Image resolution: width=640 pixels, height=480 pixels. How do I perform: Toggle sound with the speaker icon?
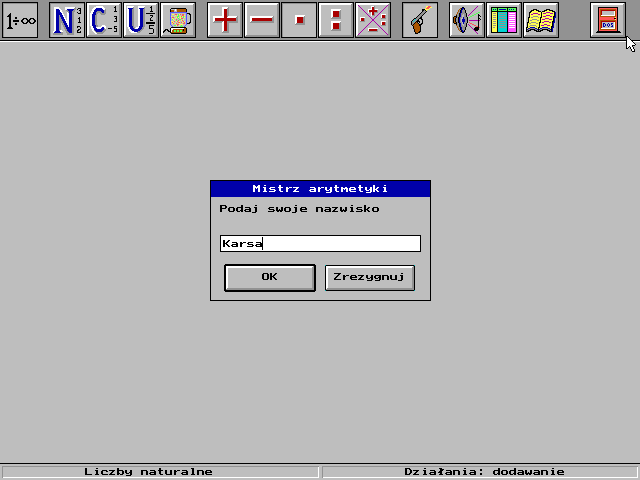coord(467,20)
